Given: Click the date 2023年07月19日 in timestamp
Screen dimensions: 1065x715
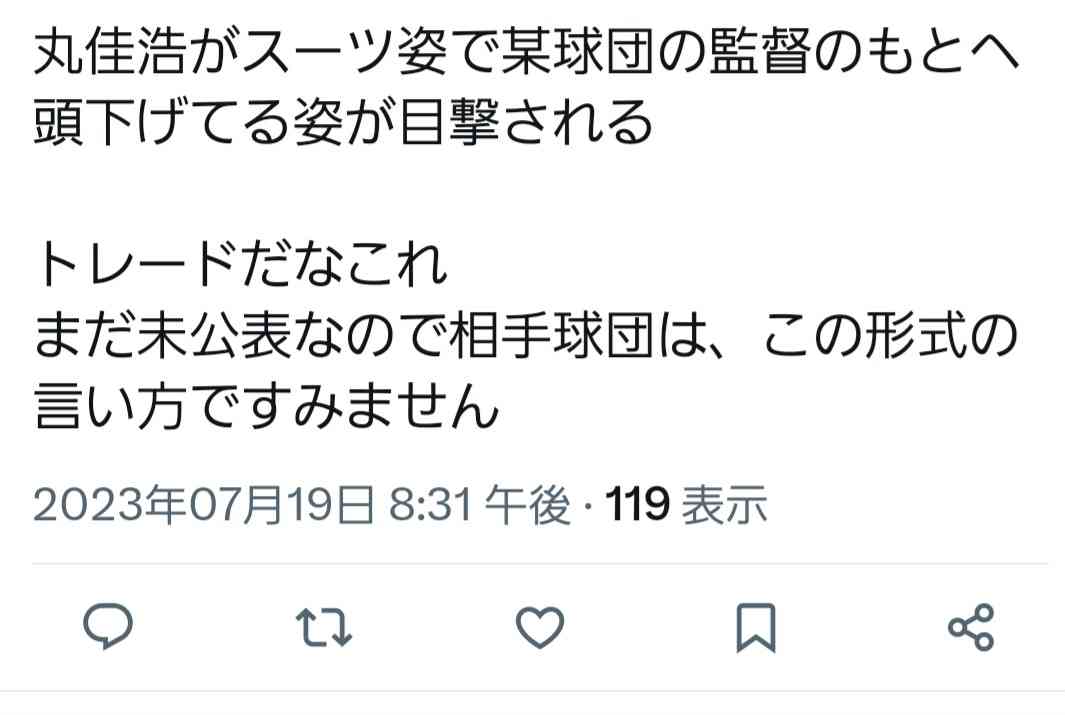Looking at the screenshot, I should pyautogui.click(x=203, y=505).
